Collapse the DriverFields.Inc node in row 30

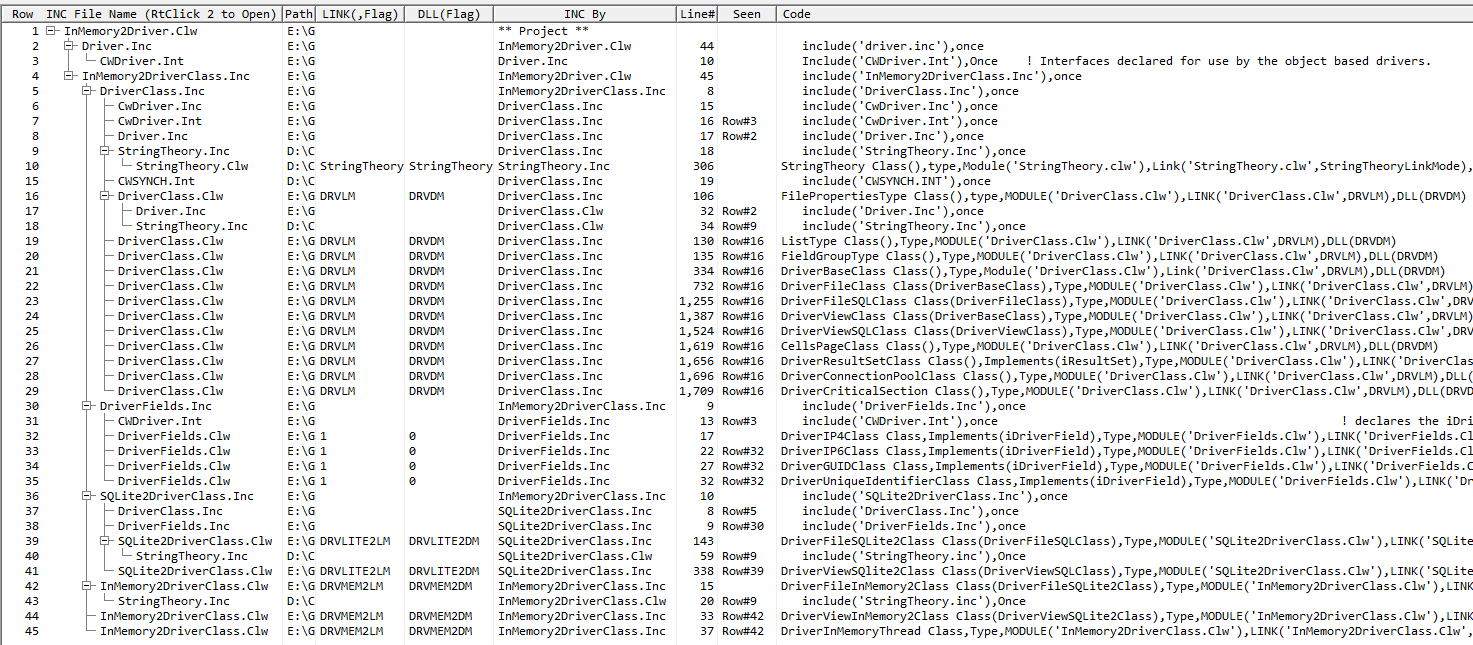[x=88, y=406]
